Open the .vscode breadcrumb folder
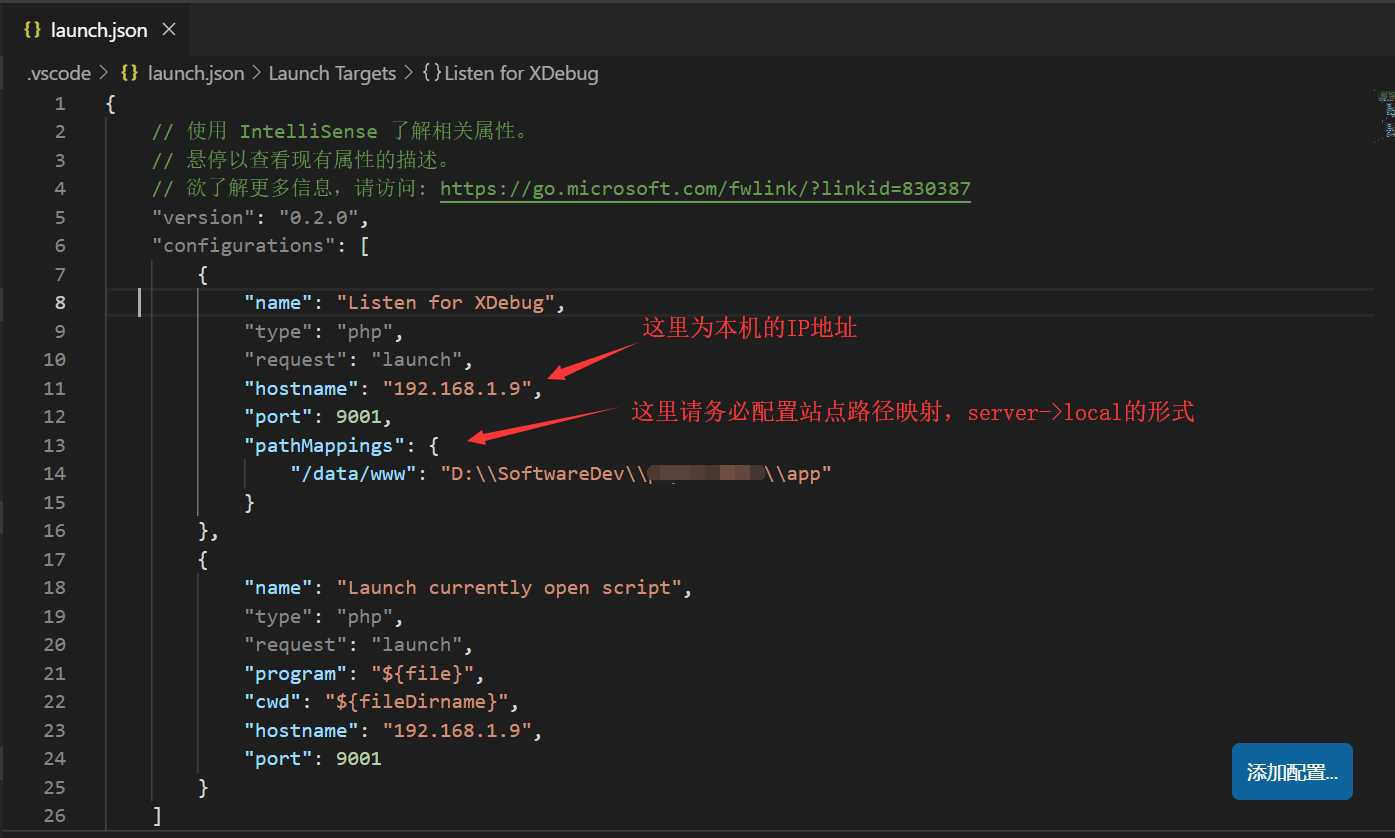 click(59, 73)
